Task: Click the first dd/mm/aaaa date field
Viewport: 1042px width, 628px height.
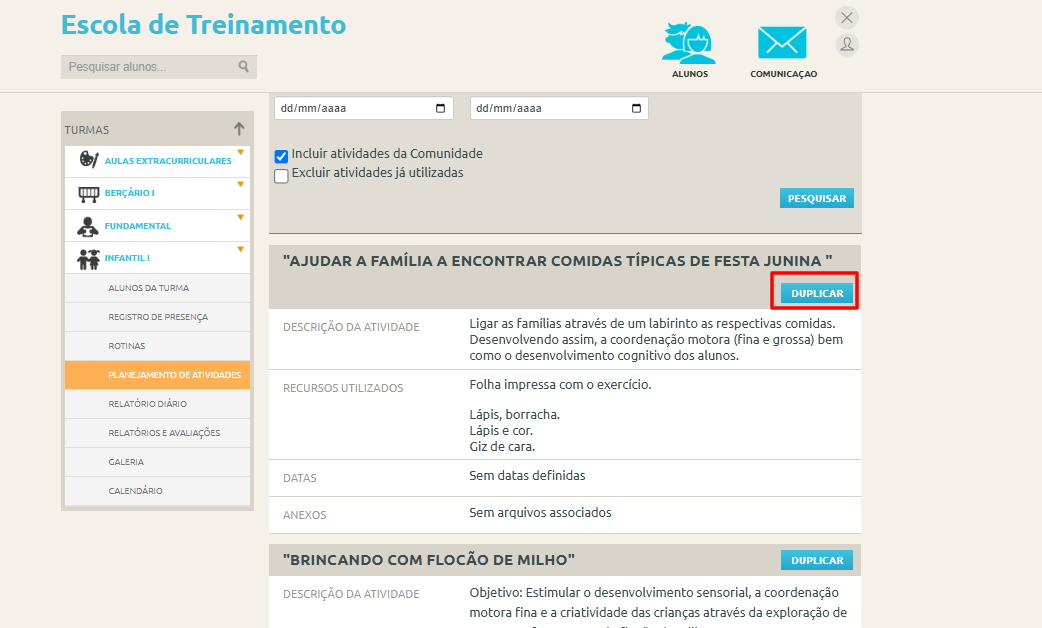Action: pos(364,108)
